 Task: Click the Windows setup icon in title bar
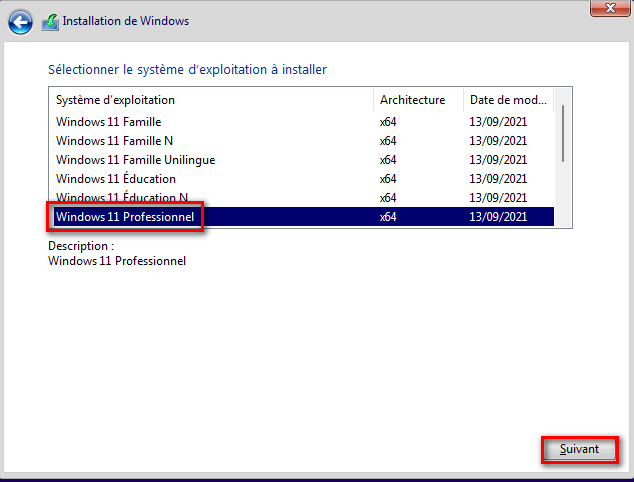click(50, 21)
